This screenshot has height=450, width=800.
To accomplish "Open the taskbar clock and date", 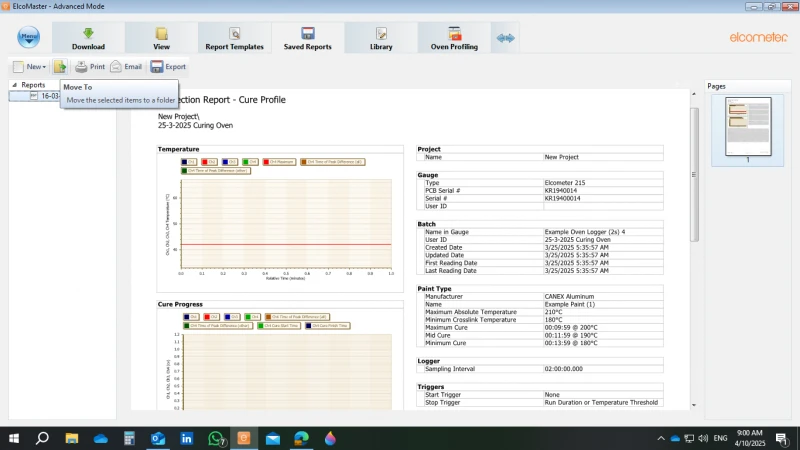I will tap(750, 438).
